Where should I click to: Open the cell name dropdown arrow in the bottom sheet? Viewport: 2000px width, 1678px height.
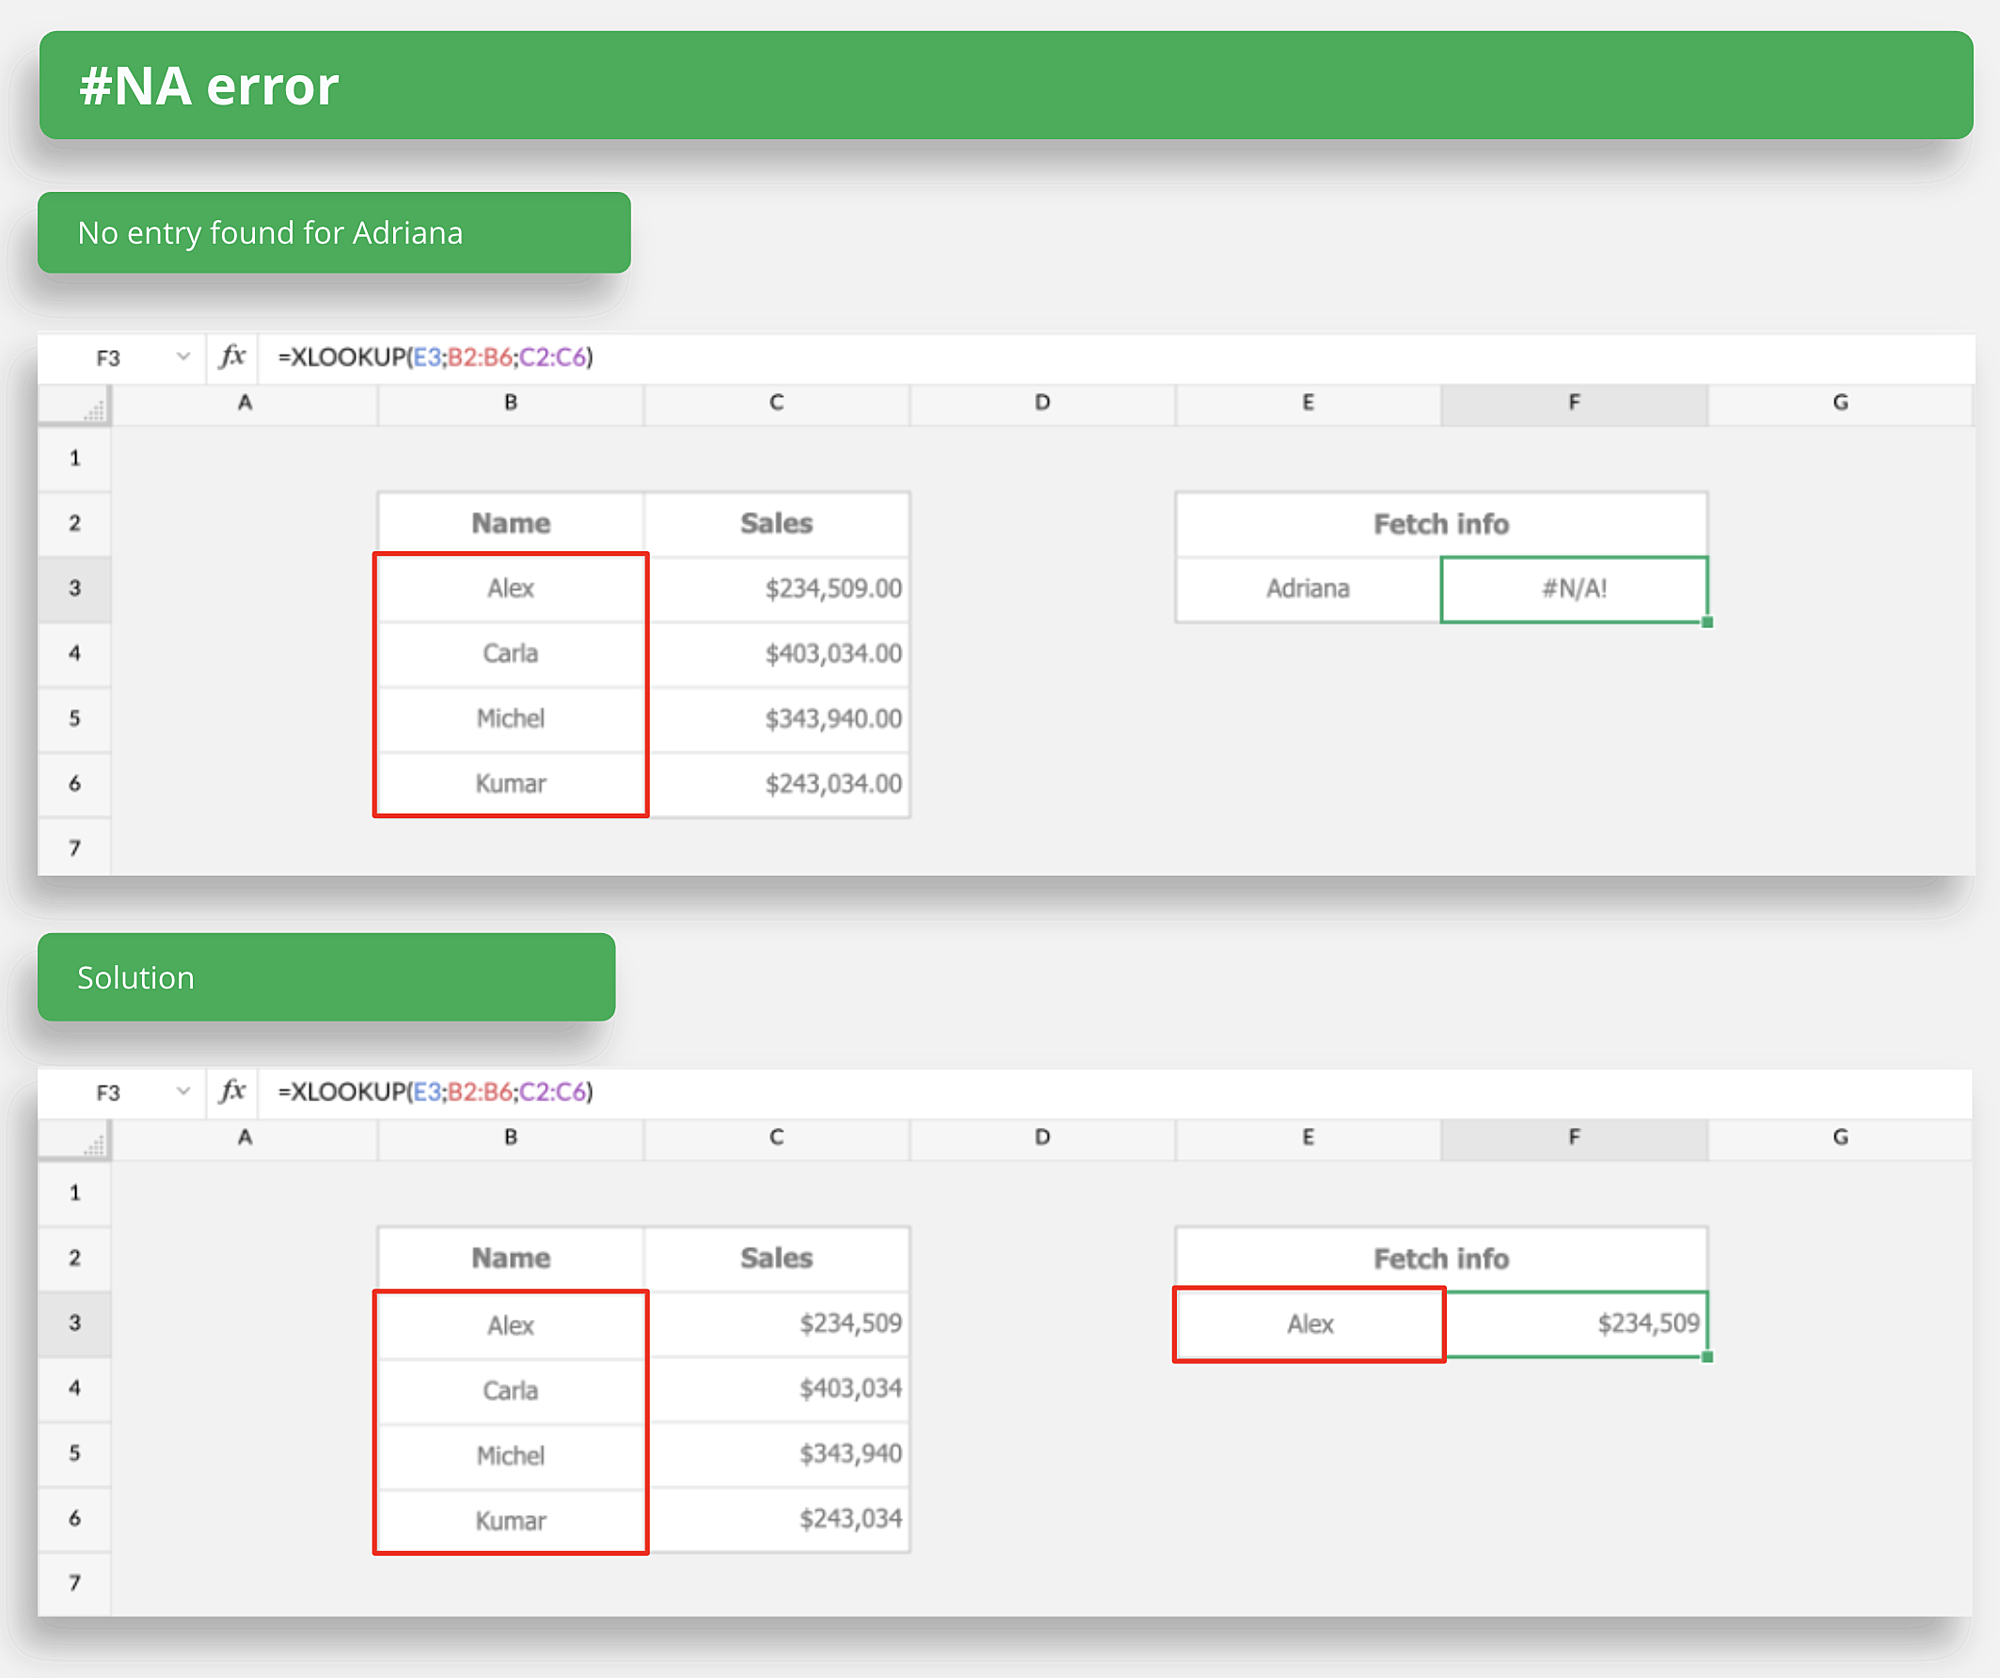click(x=183, y=1091)
